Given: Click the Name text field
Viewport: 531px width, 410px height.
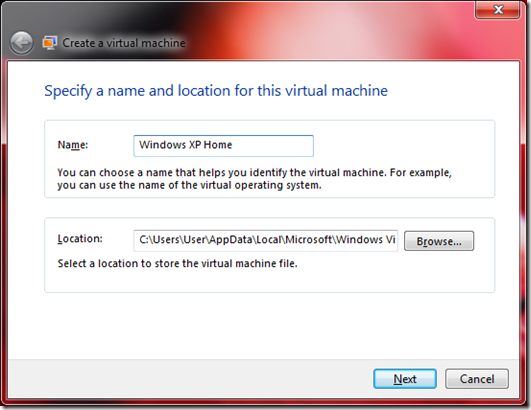Looking at the screenshot, I should (x=224, y=146).
